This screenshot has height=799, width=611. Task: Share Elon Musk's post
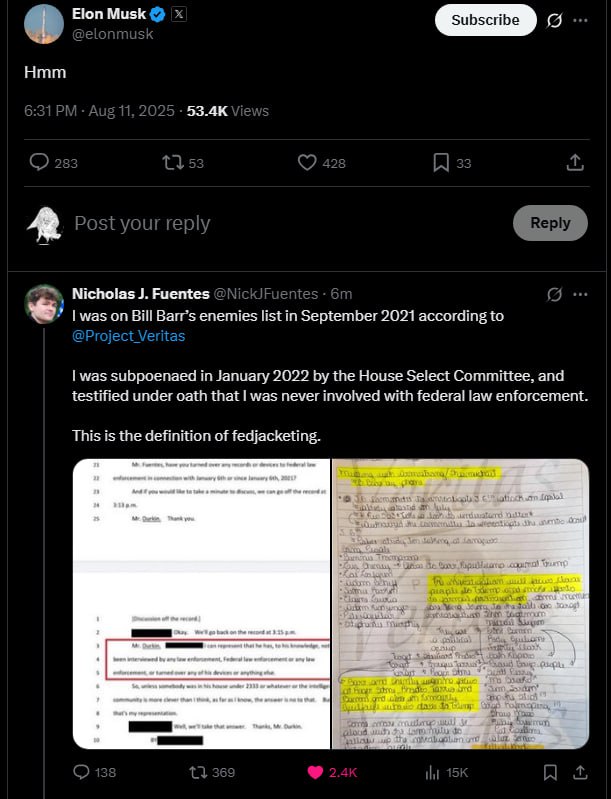point(575,163)
